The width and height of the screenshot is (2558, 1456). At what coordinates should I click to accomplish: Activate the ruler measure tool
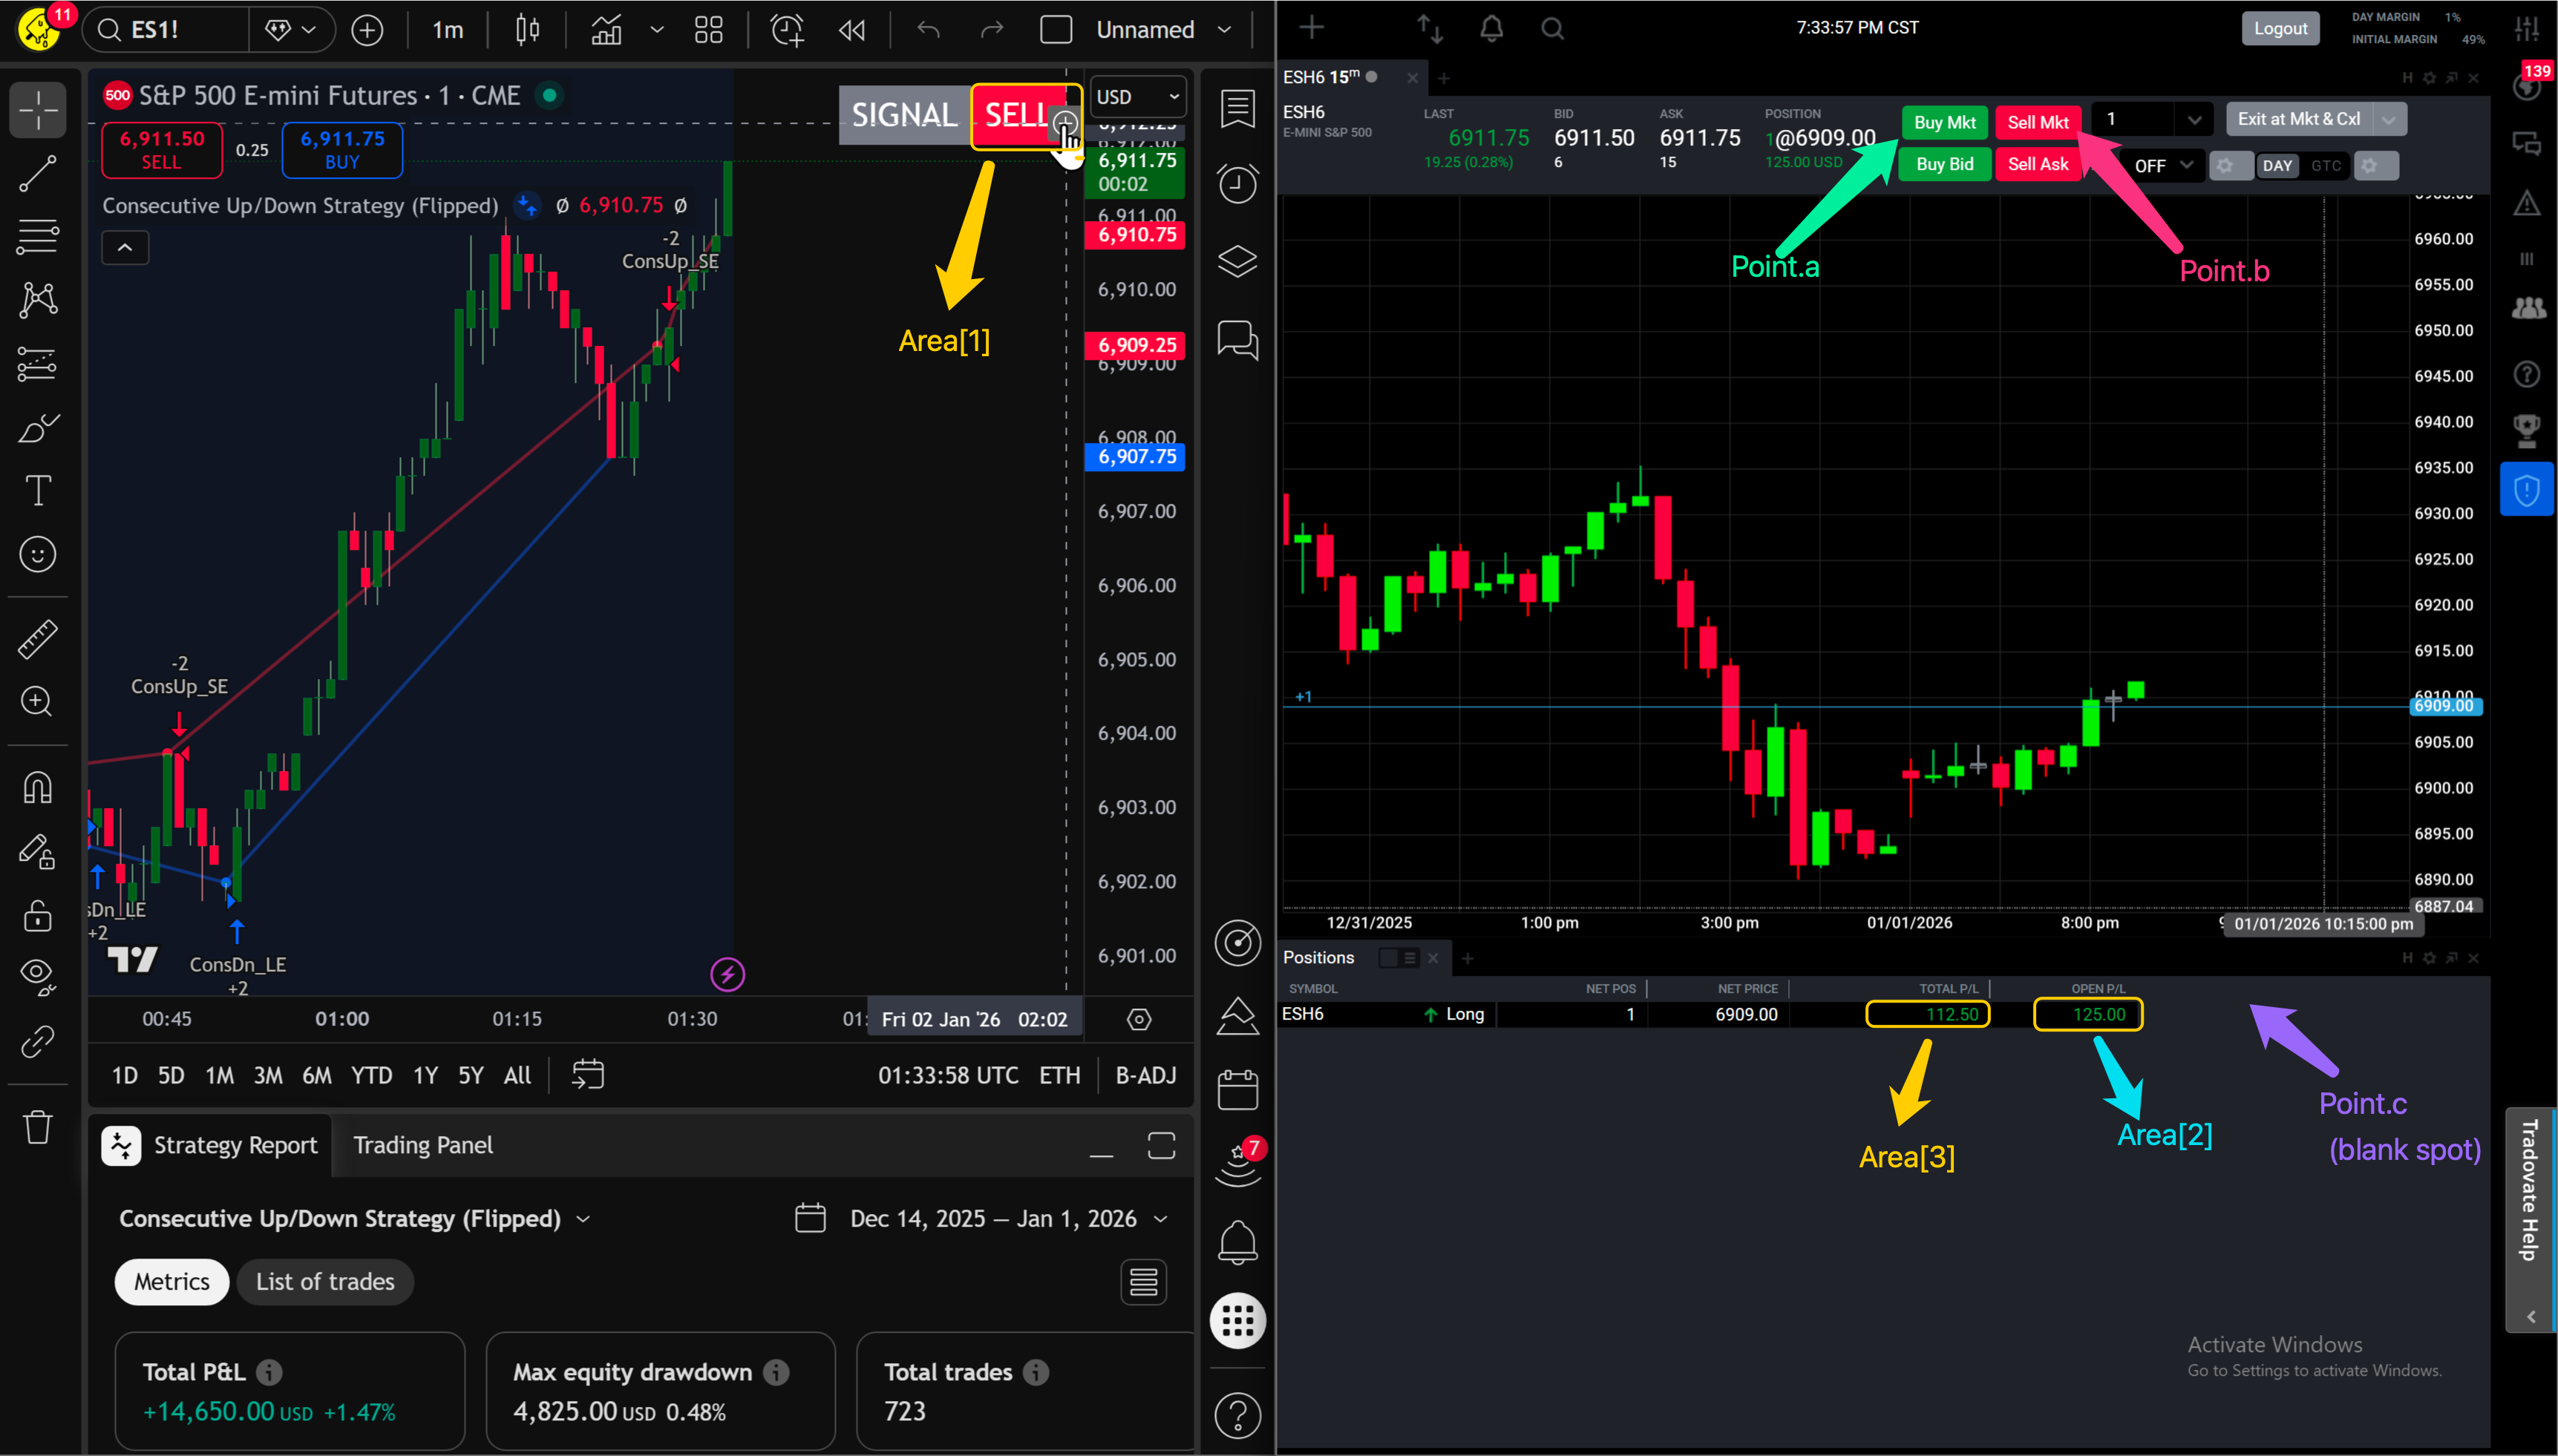pos(37,639)
